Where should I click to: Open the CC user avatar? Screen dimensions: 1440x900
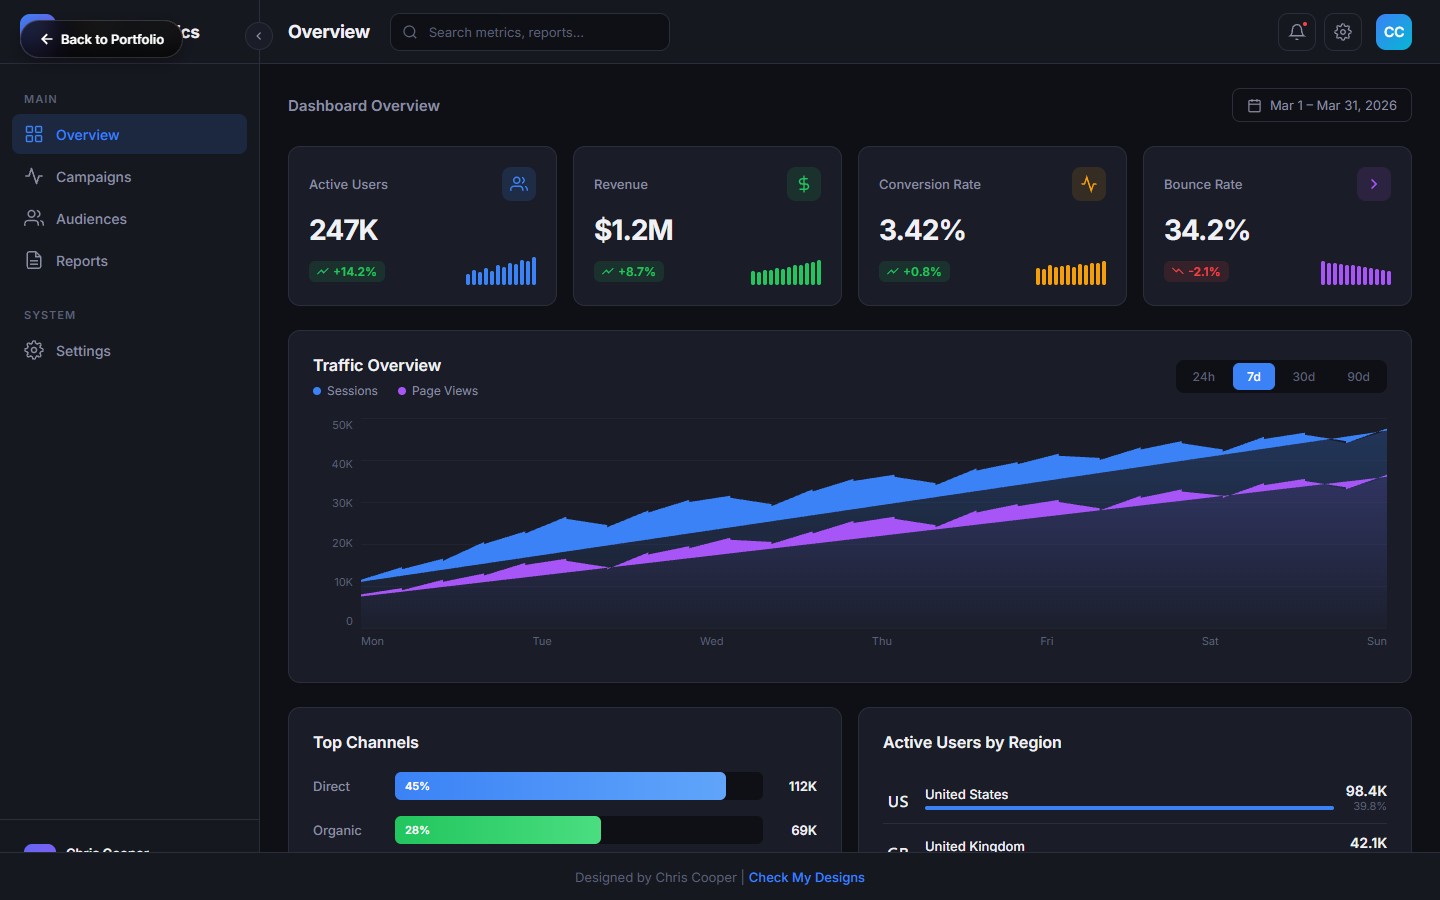pos(1394,32)
